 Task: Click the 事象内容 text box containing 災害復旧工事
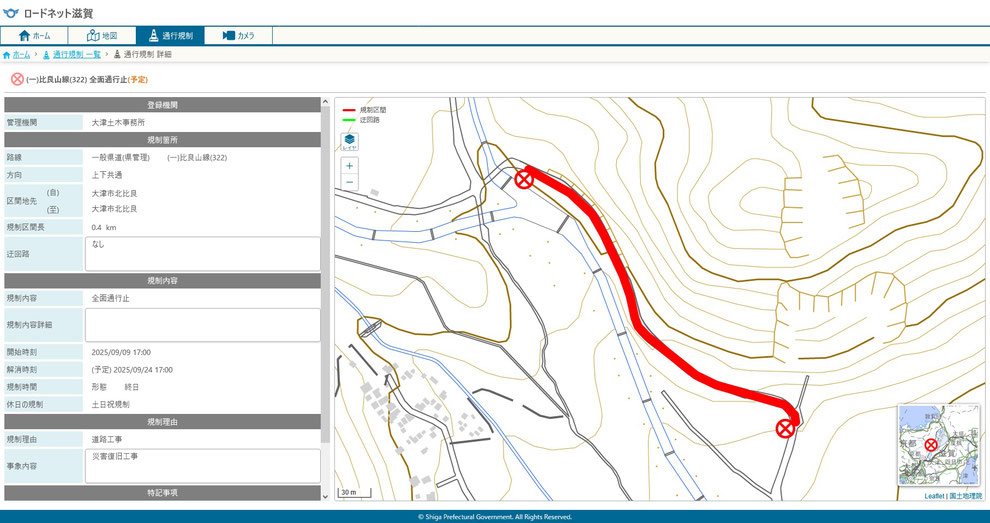pyautogui.click(x=203, y=466)
